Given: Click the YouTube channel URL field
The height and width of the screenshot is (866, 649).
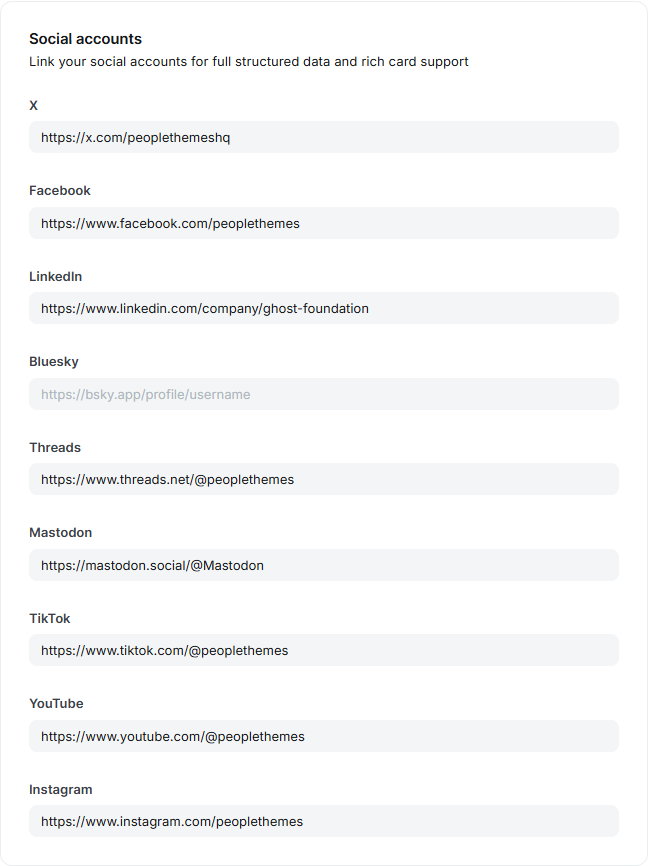Looking at the screenshot, I should [x=324, y=736].
